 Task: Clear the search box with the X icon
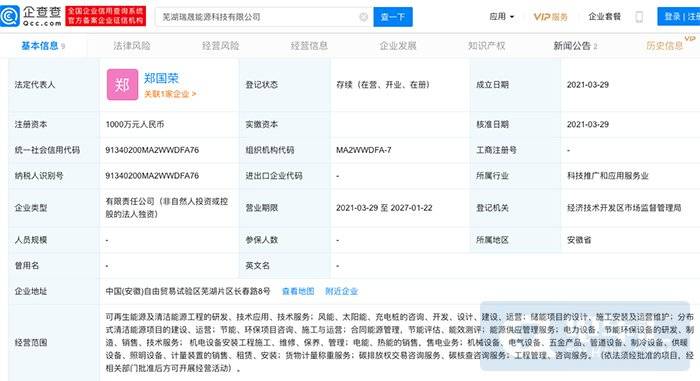[363, 17]
